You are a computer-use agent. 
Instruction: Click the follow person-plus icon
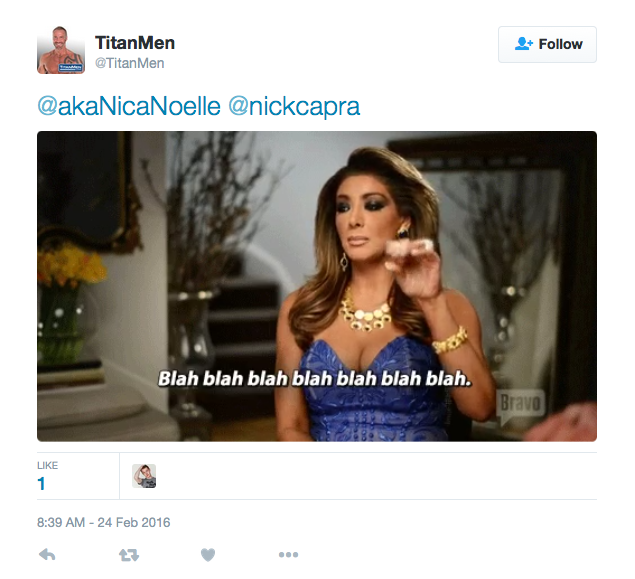[x=524, y=44]
